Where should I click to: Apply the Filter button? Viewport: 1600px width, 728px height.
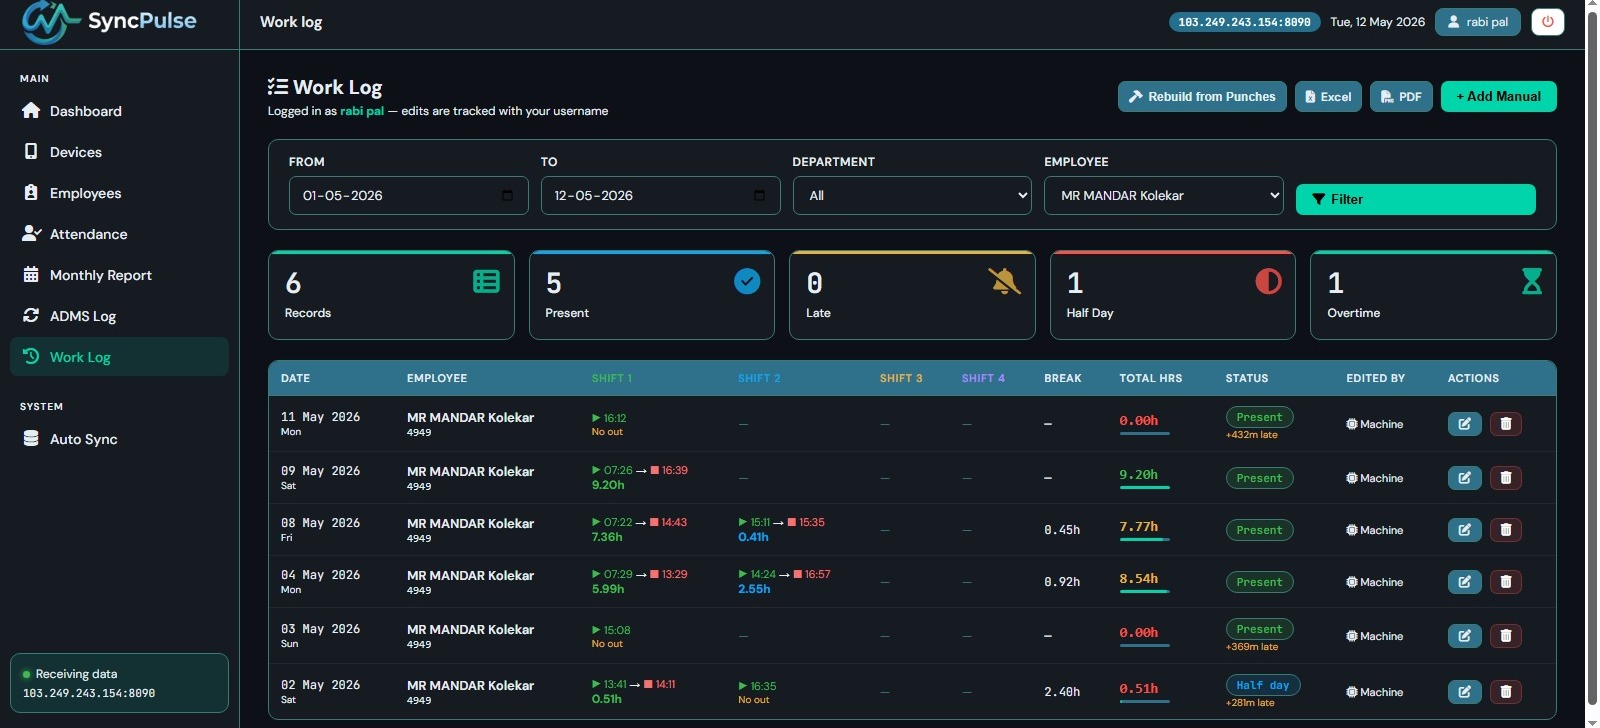(x=1415, y=199)
